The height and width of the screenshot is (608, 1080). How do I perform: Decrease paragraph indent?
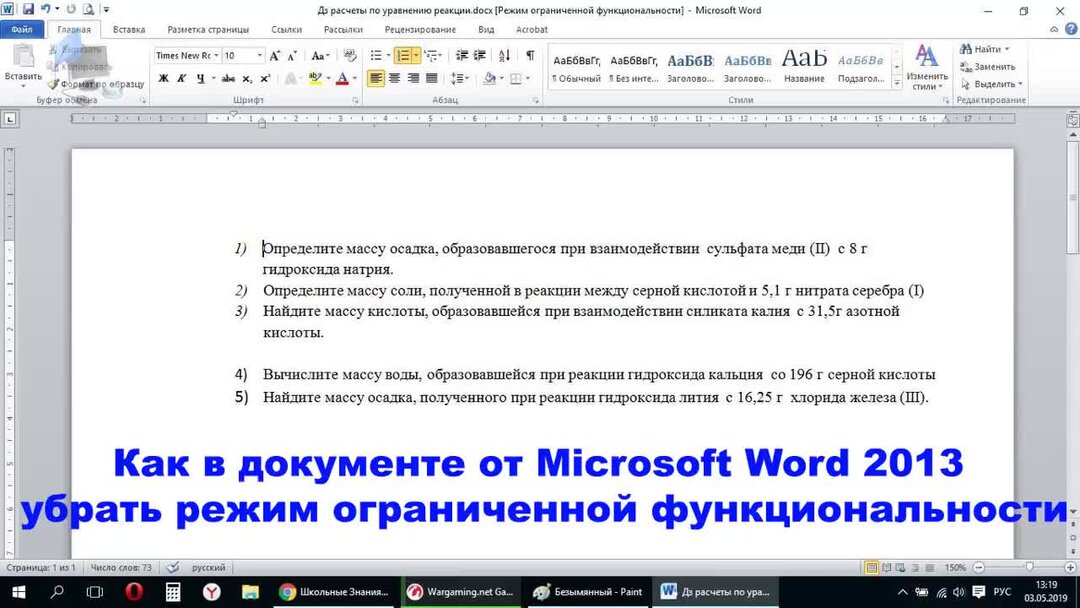coord(461,56)
